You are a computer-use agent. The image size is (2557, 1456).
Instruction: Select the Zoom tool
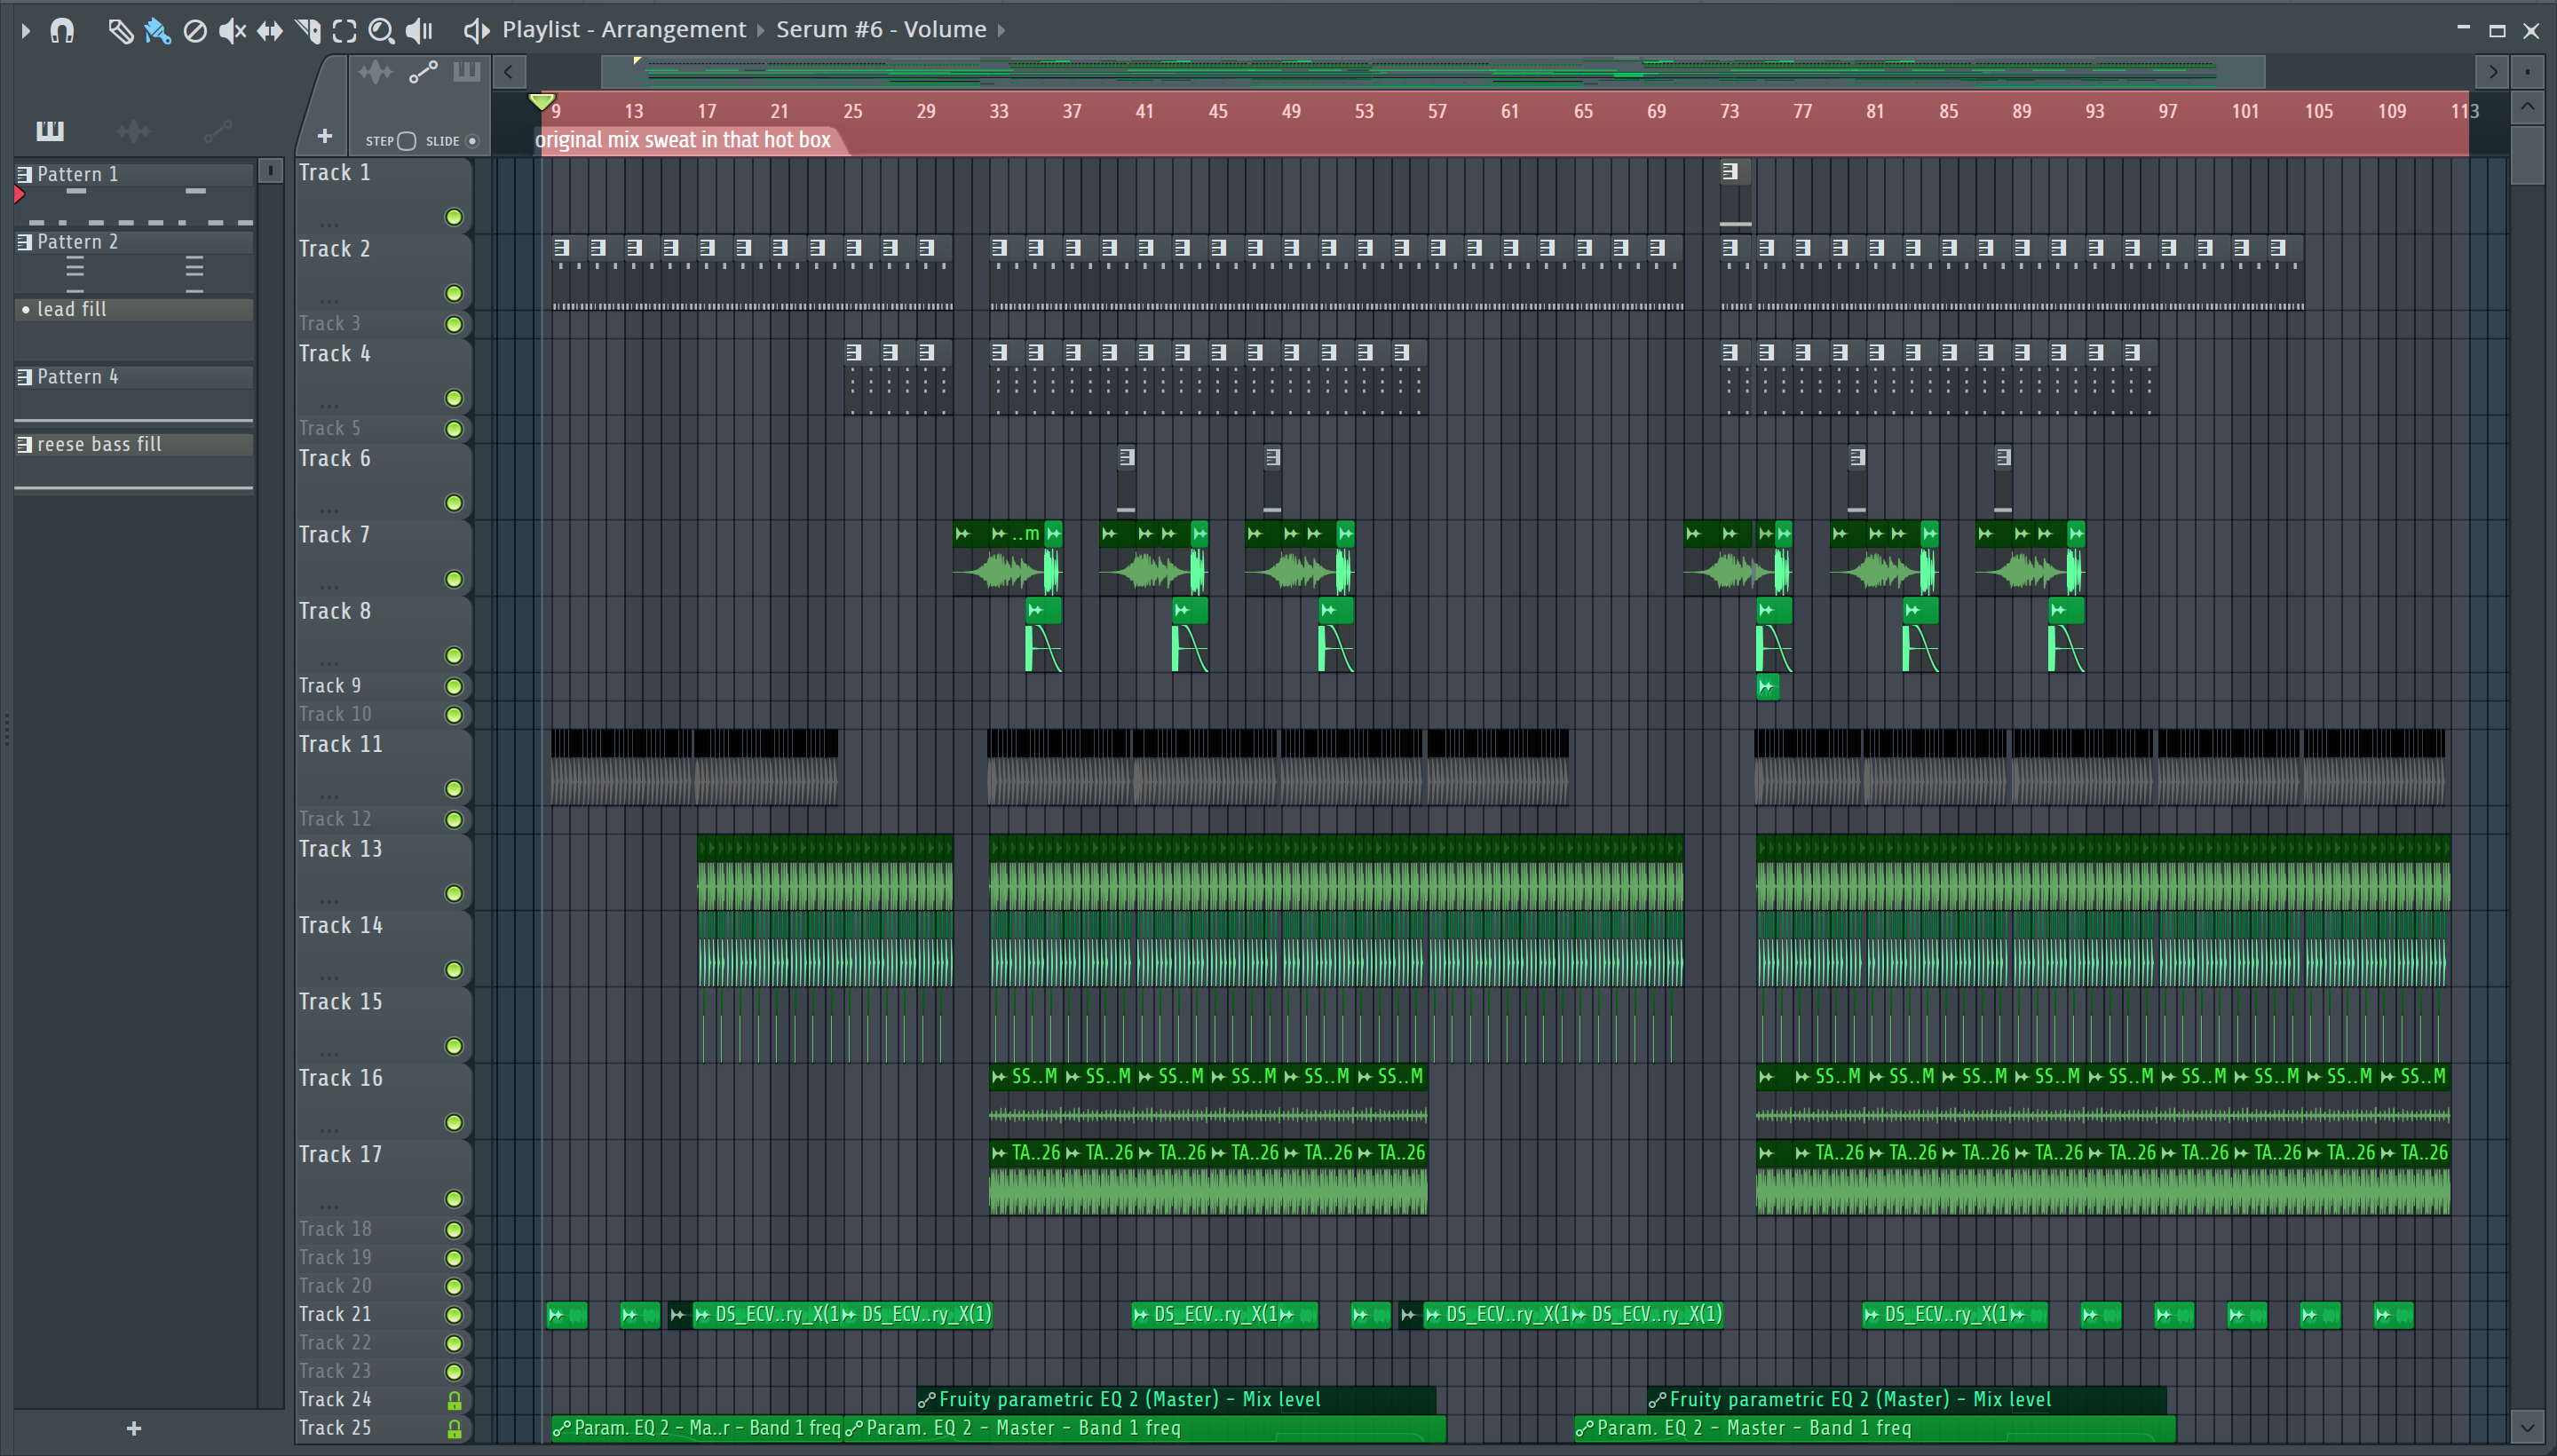pos(381,31)
